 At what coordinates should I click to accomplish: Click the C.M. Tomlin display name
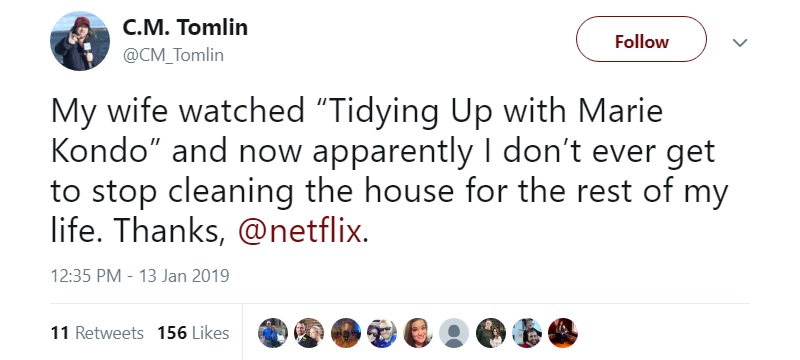pyautogui.click(x=185, y=27)
